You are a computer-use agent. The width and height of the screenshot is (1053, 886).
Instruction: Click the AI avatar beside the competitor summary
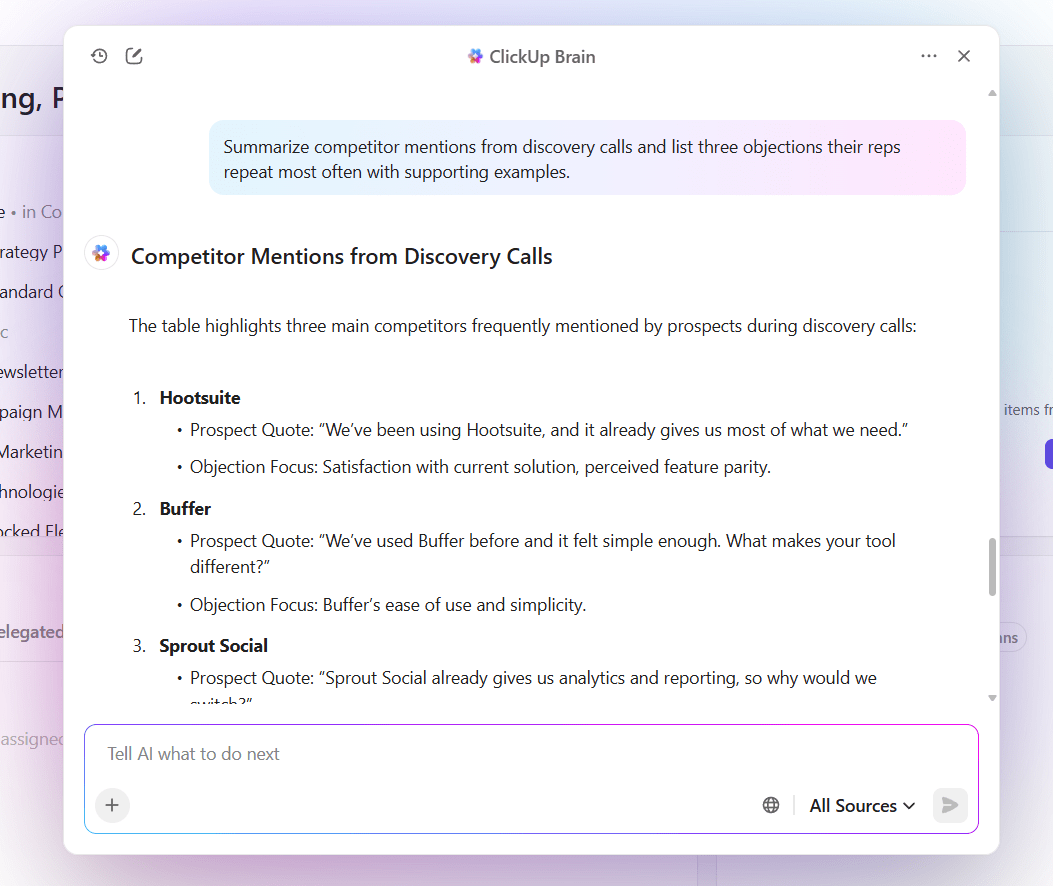(x=101, y=252)
